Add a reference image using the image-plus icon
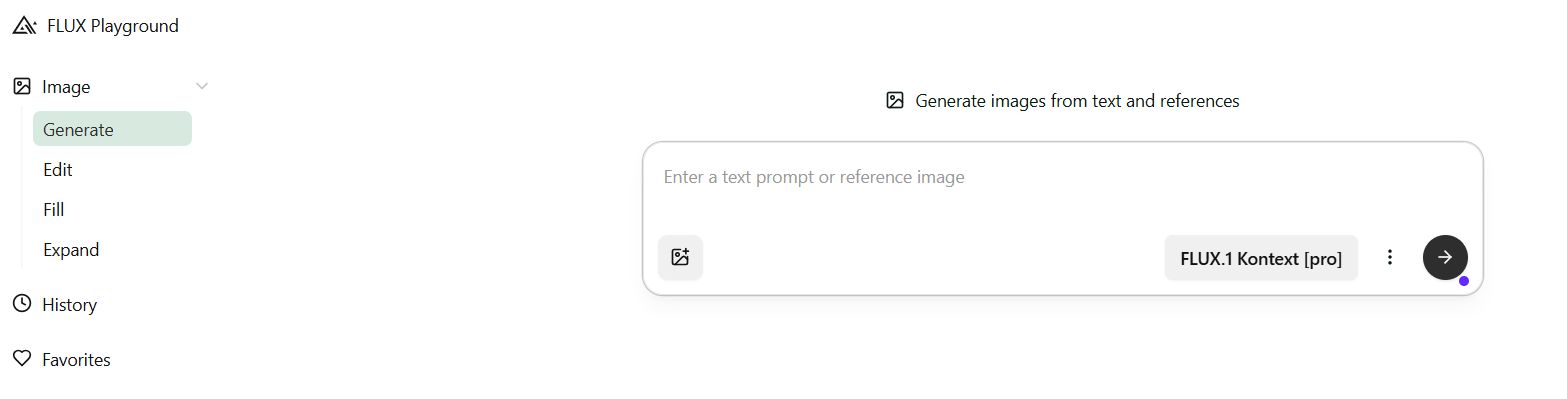This screenshot has height=399, width=1567. [680, 257]
